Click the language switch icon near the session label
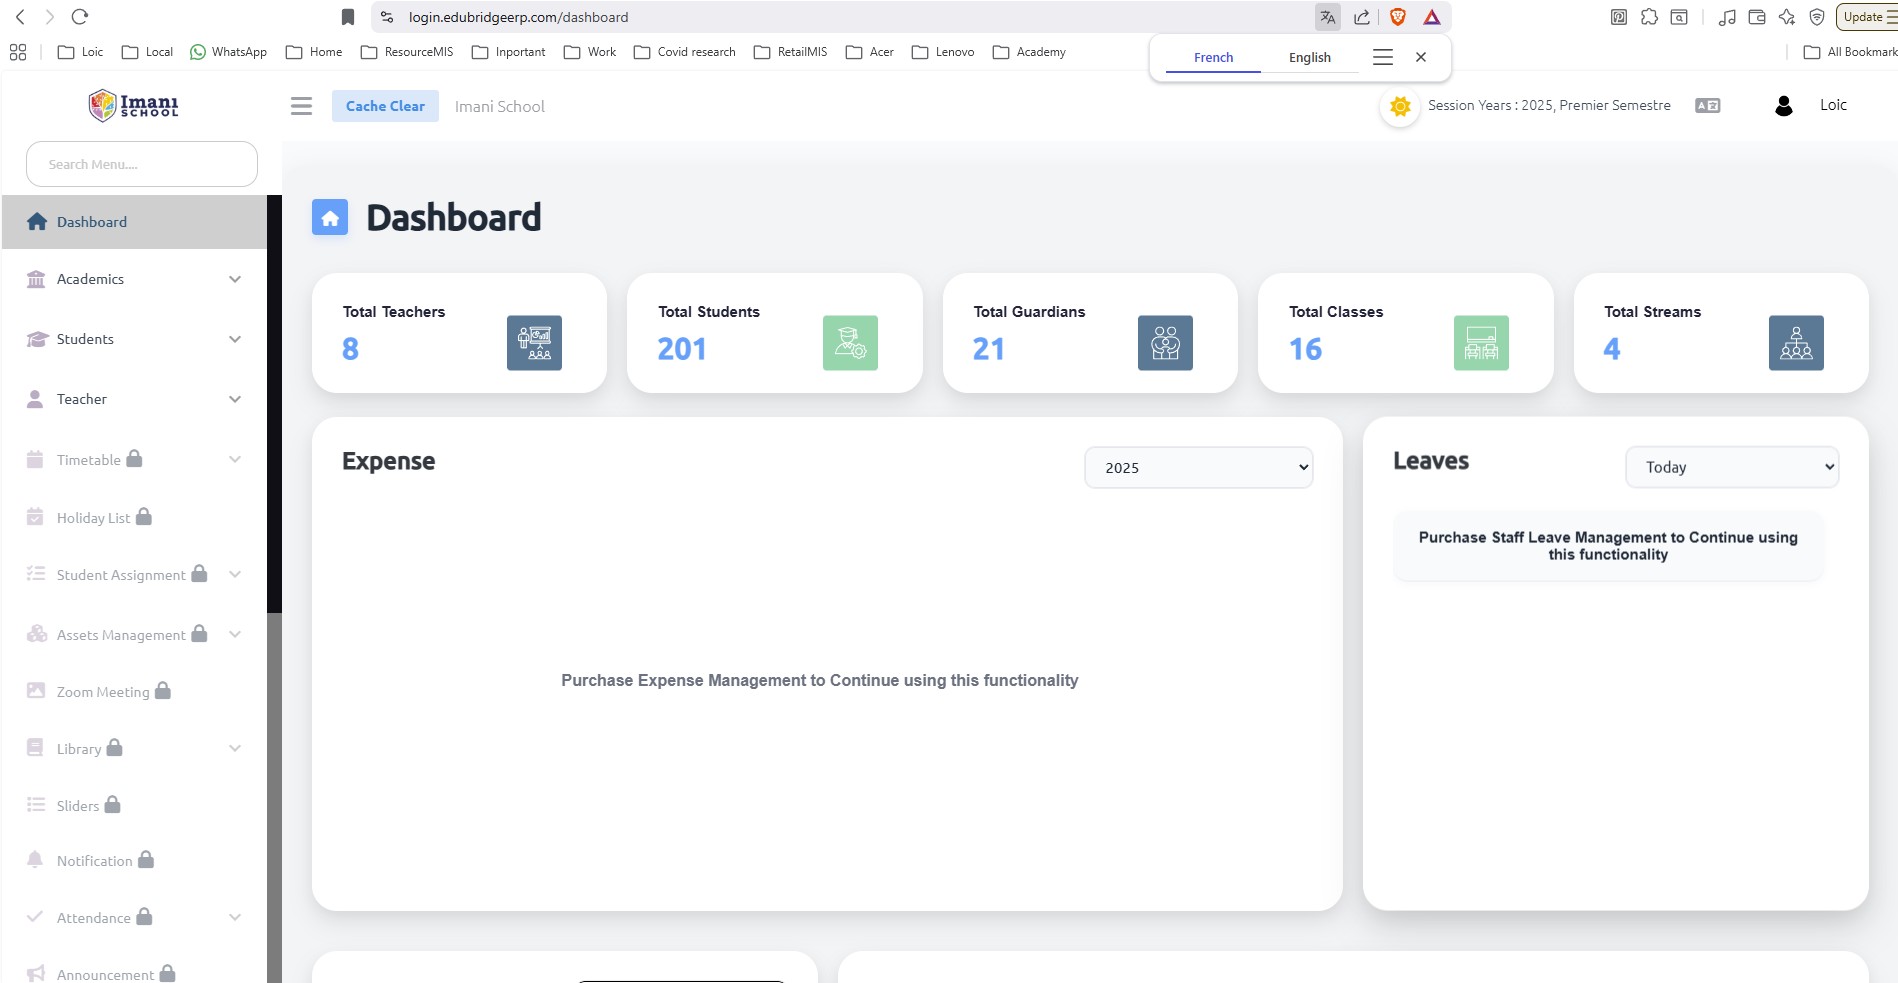Viewport: 1898px width, 983px height. 1707,106
